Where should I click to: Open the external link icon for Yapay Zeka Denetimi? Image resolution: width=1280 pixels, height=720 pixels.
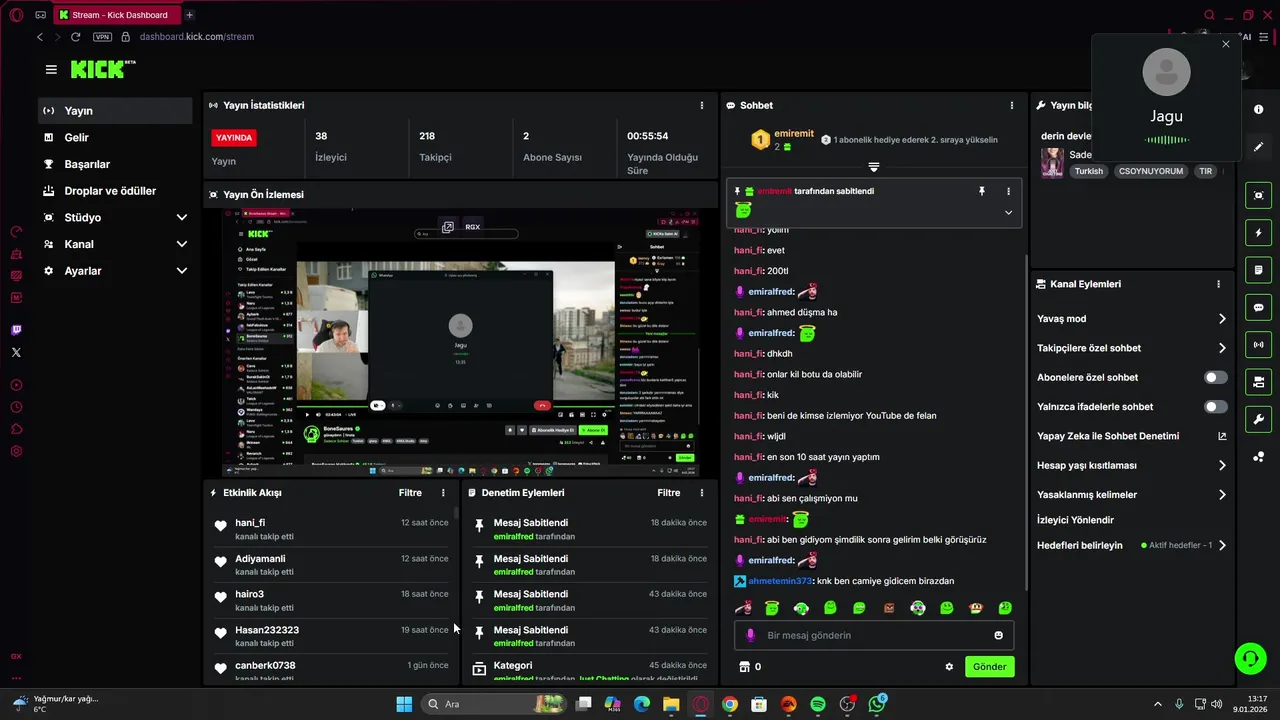pos(1222,436)
